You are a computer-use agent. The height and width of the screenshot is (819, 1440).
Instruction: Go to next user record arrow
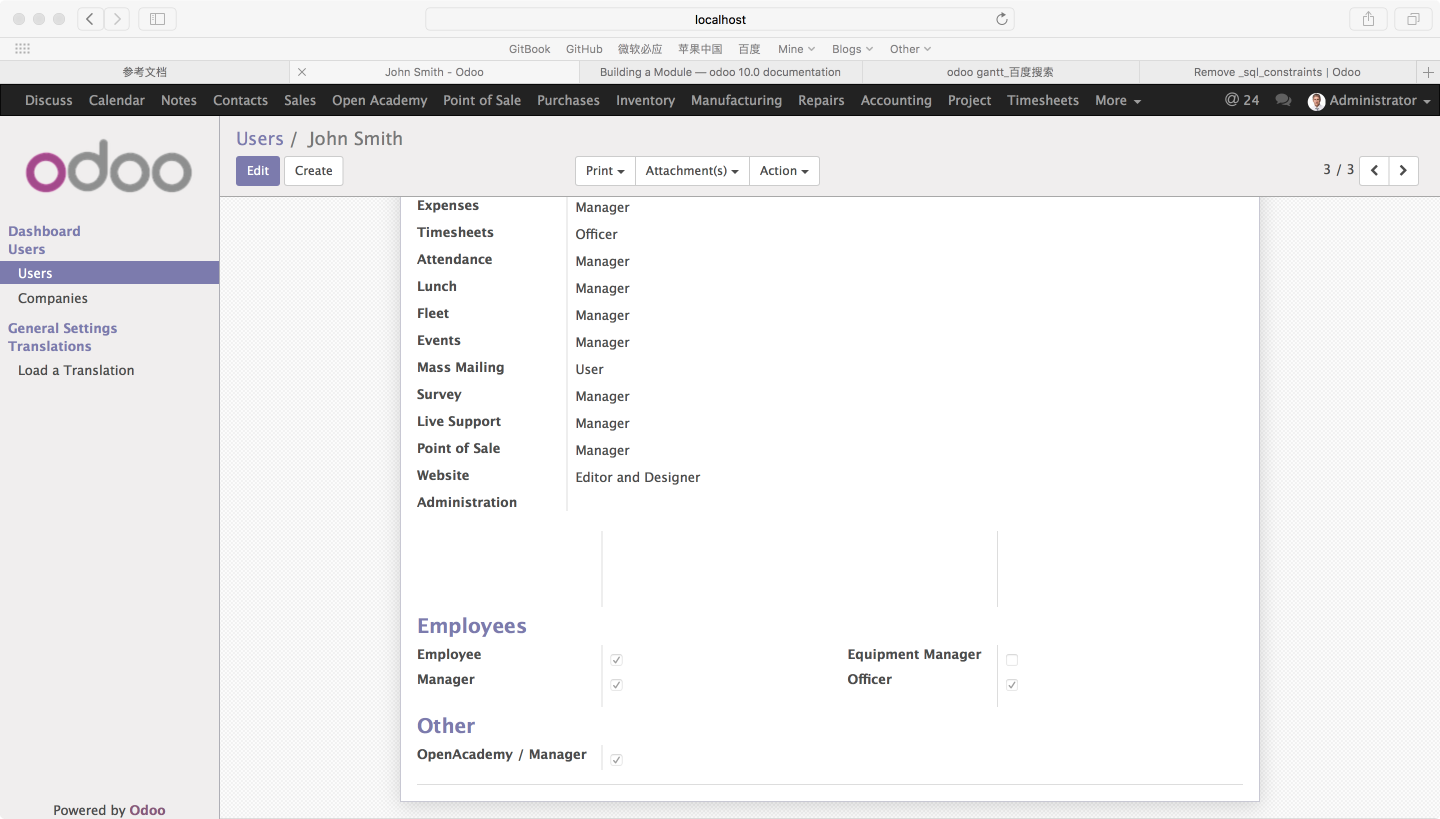pos(1403,171)
